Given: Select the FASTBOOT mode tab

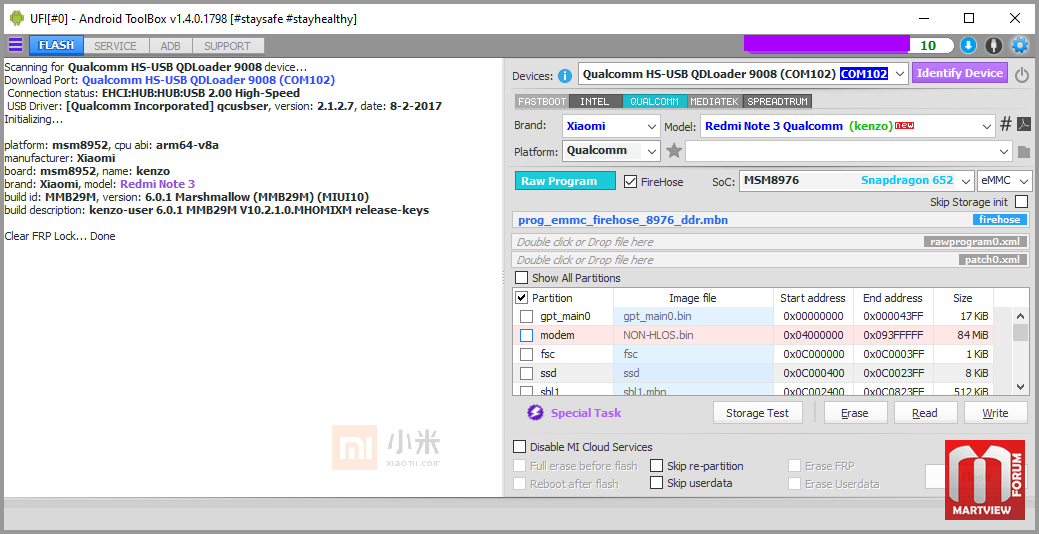Looking at the screenshot, I should (x=542, y=101).
